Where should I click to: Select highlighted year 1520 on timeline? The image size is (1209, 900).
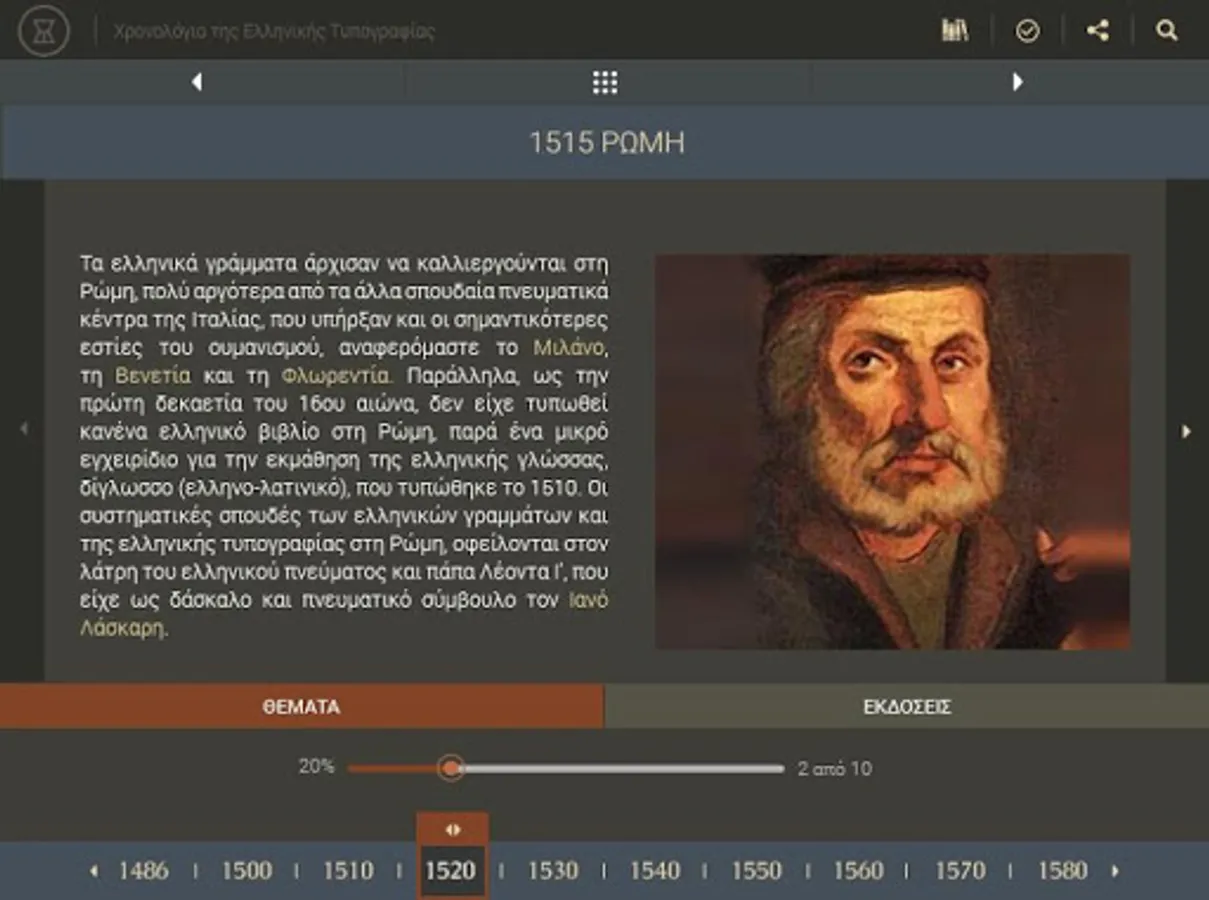coord(451,871)
